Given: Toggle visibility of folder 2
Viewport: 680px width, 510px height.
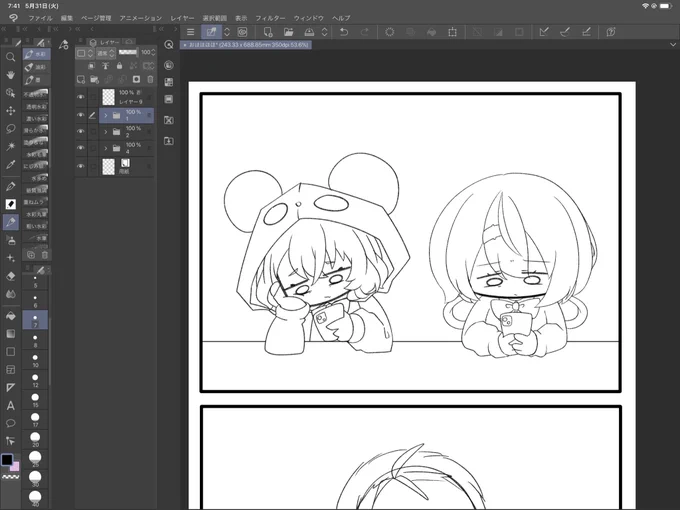Looking at the screenshot, I should tap(81, 131).
